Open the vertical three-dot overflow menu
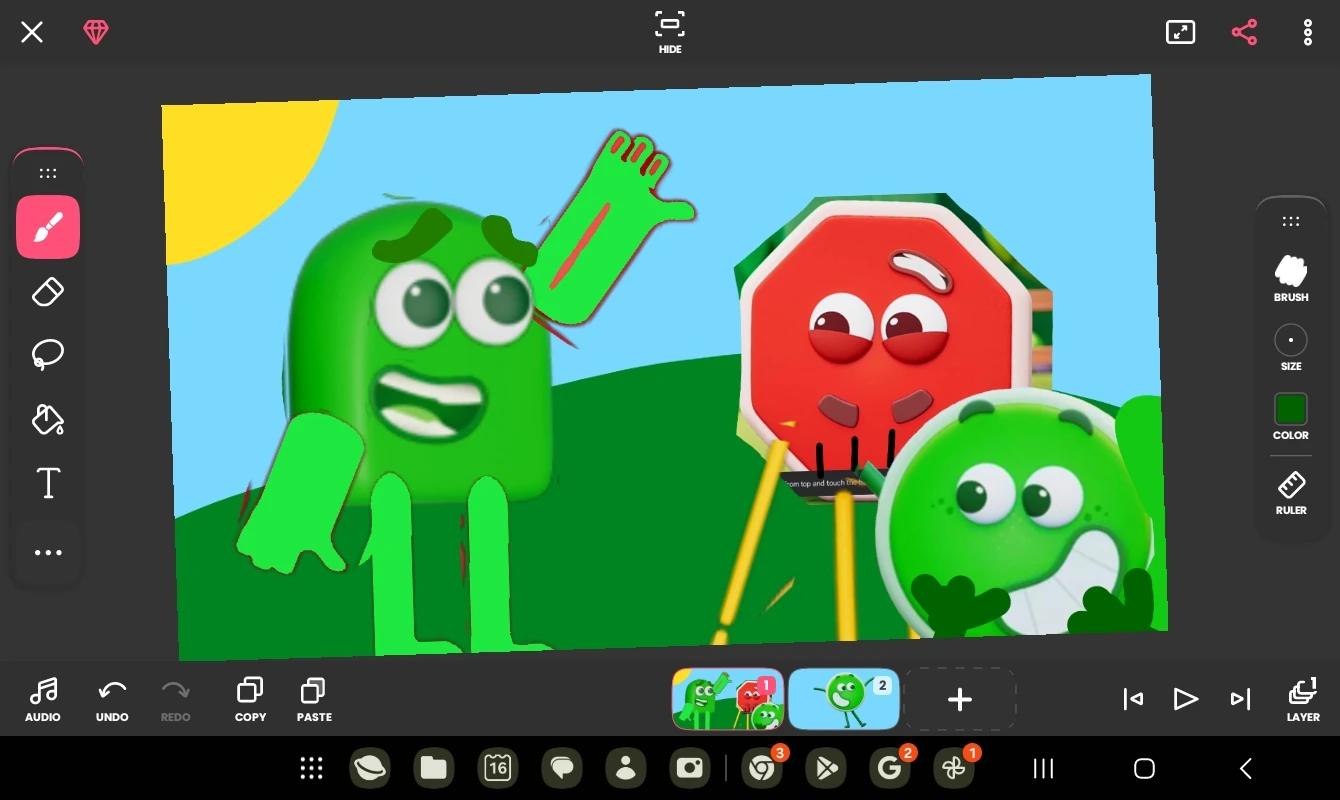This screenshot has width=1340, height=800. coord(1308,32)
